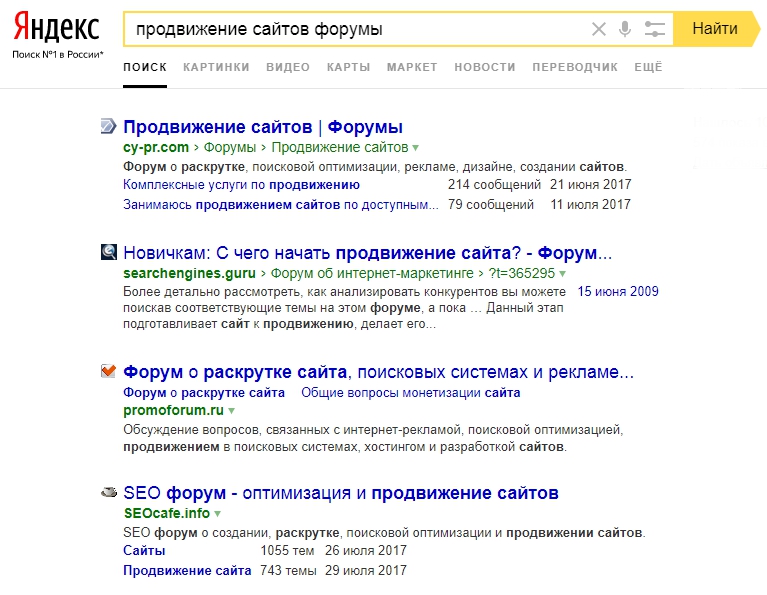Click Форумы breadcrumb under cy-pr.com
This screenshot has height=595, width=767.
click(230, 147)
